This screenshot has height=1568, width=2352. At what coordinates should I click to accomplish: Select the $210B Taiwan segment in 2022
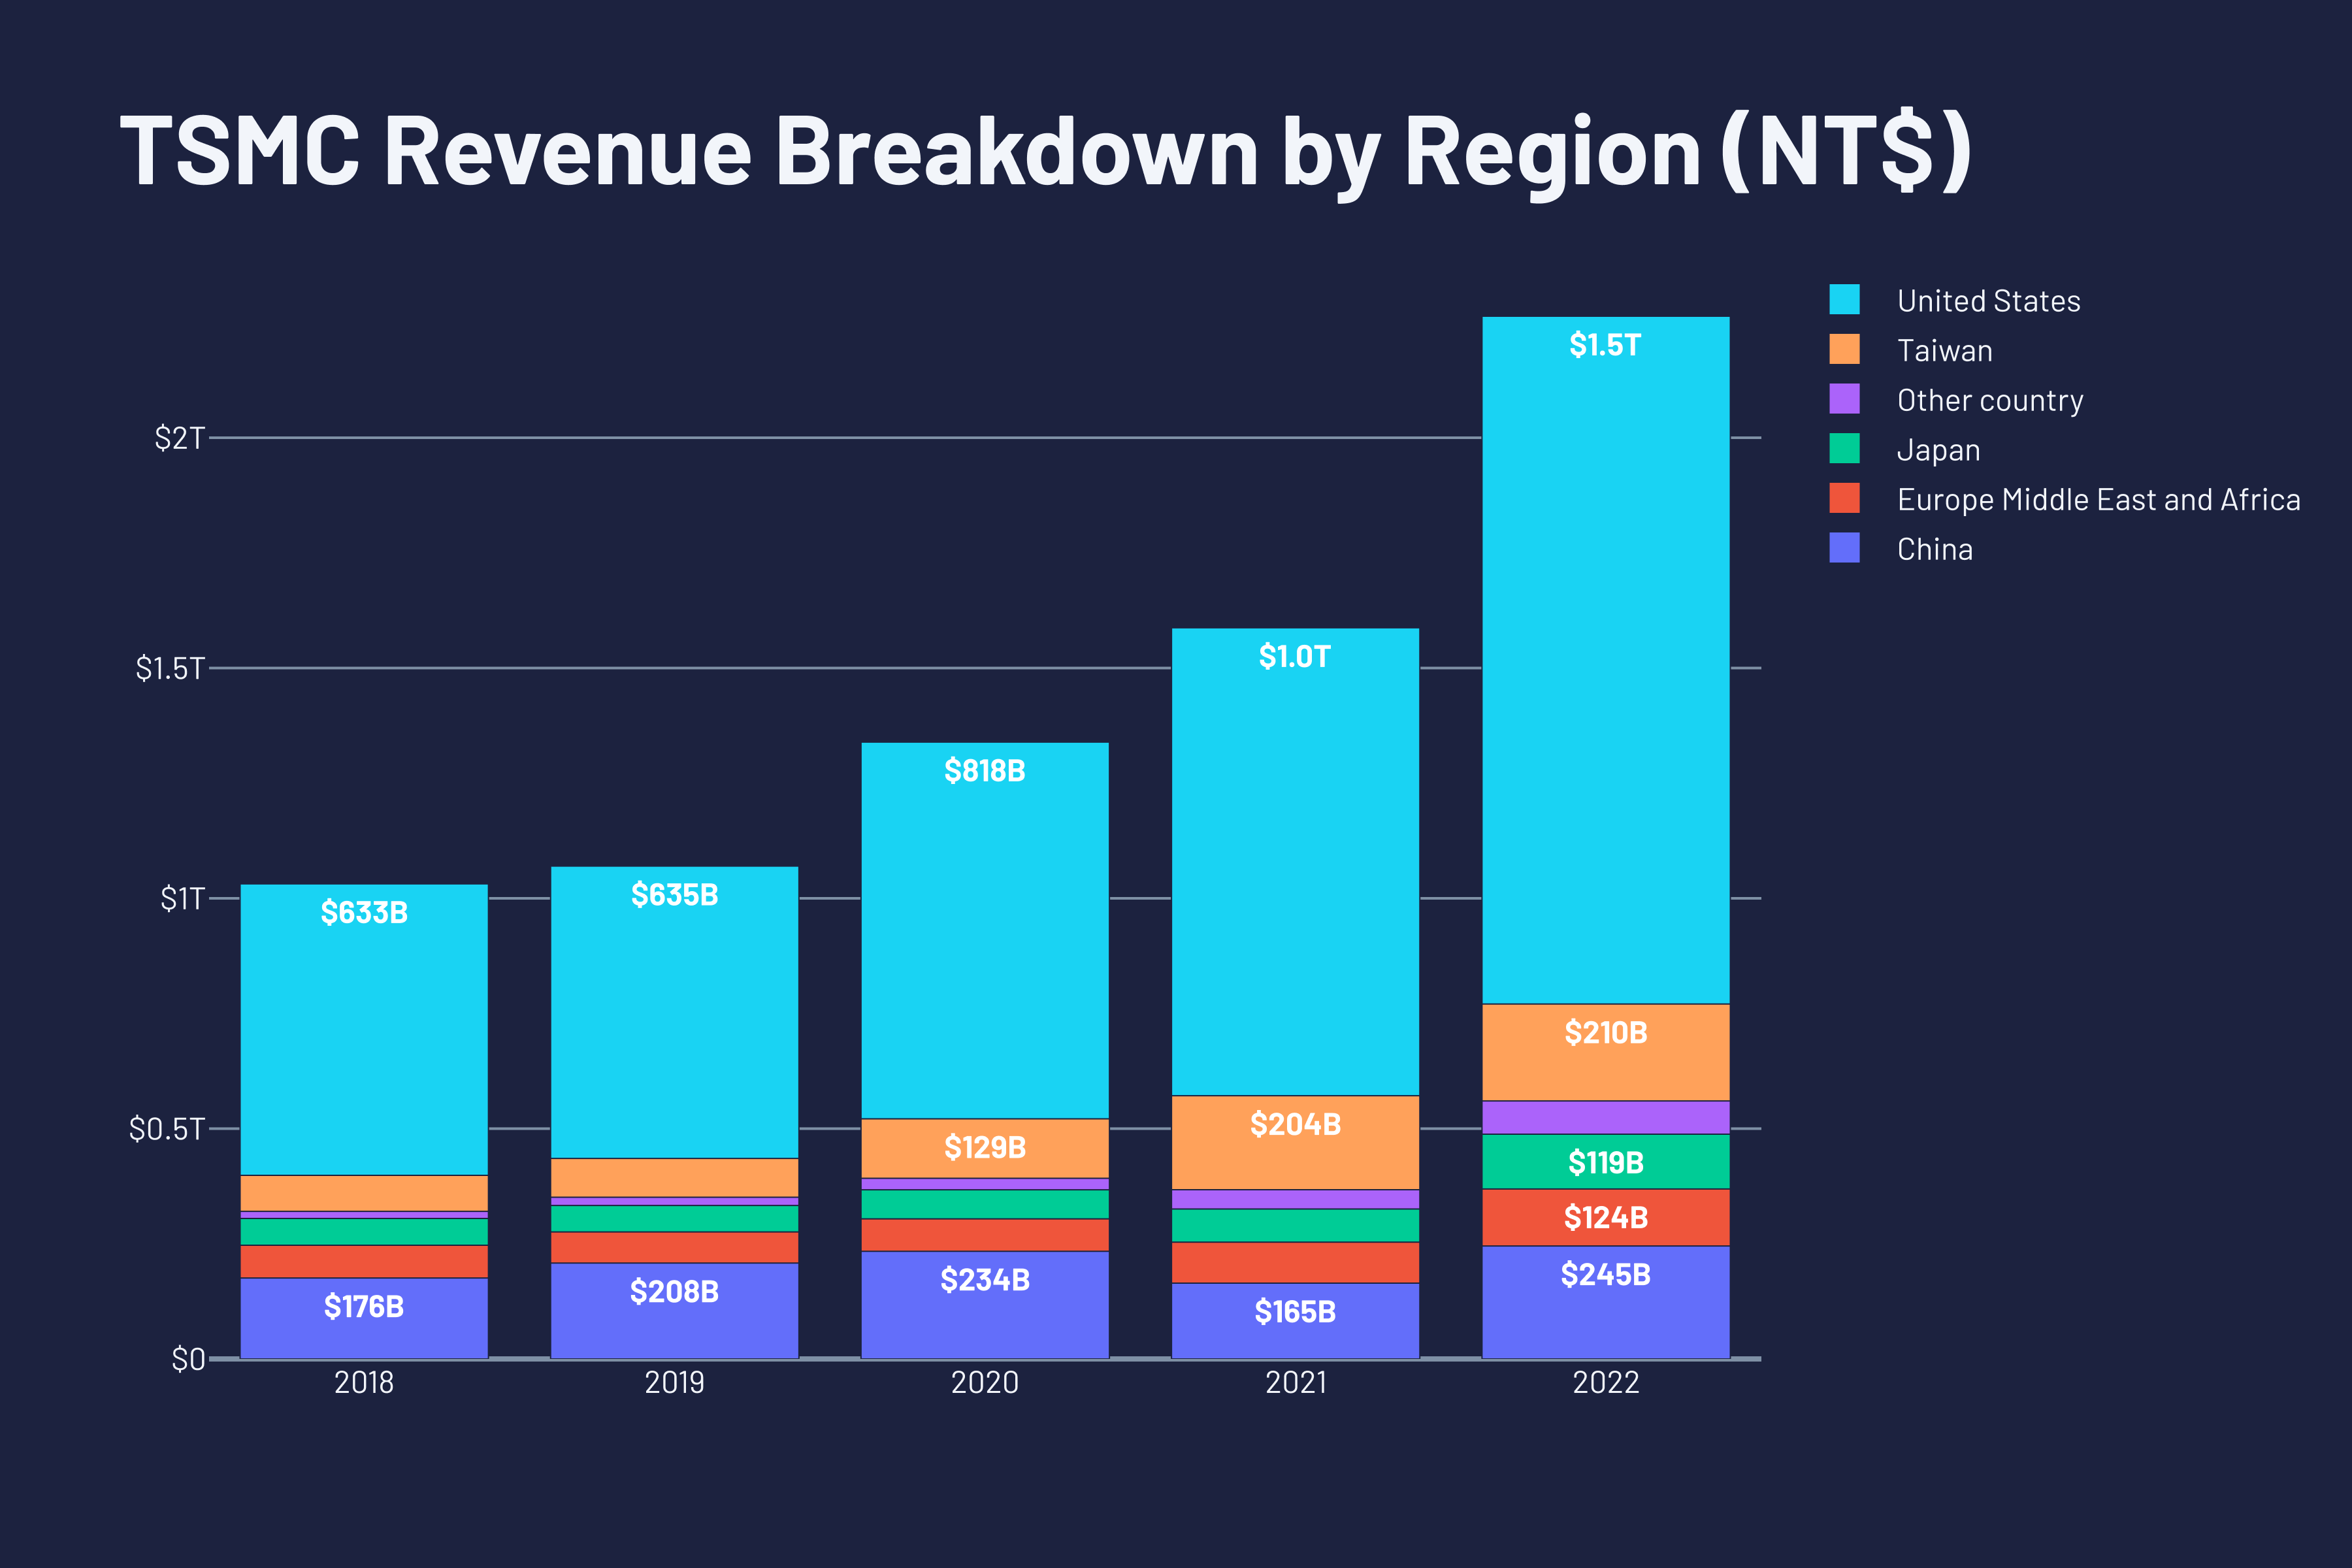click(1605, 1052)
